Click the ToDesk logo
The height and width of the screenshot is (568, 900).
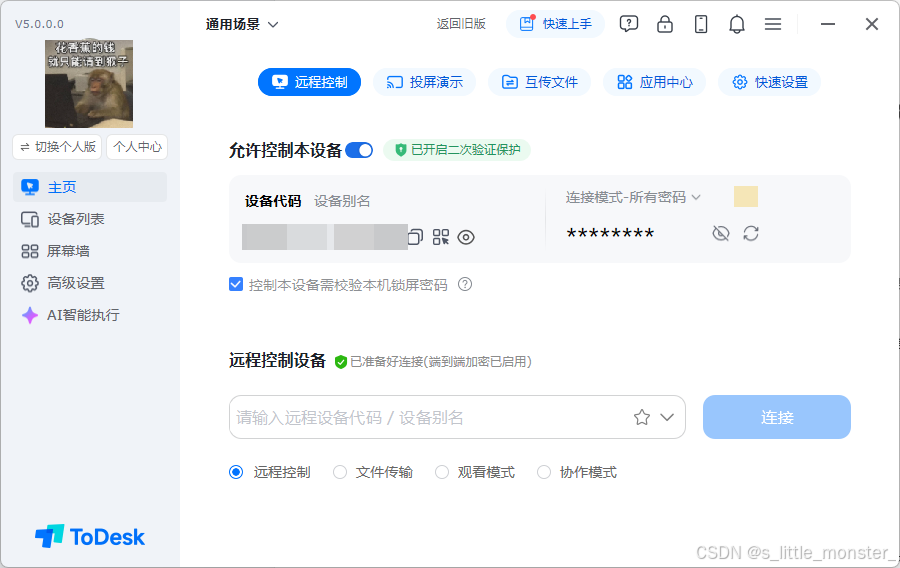coord(90,537)
